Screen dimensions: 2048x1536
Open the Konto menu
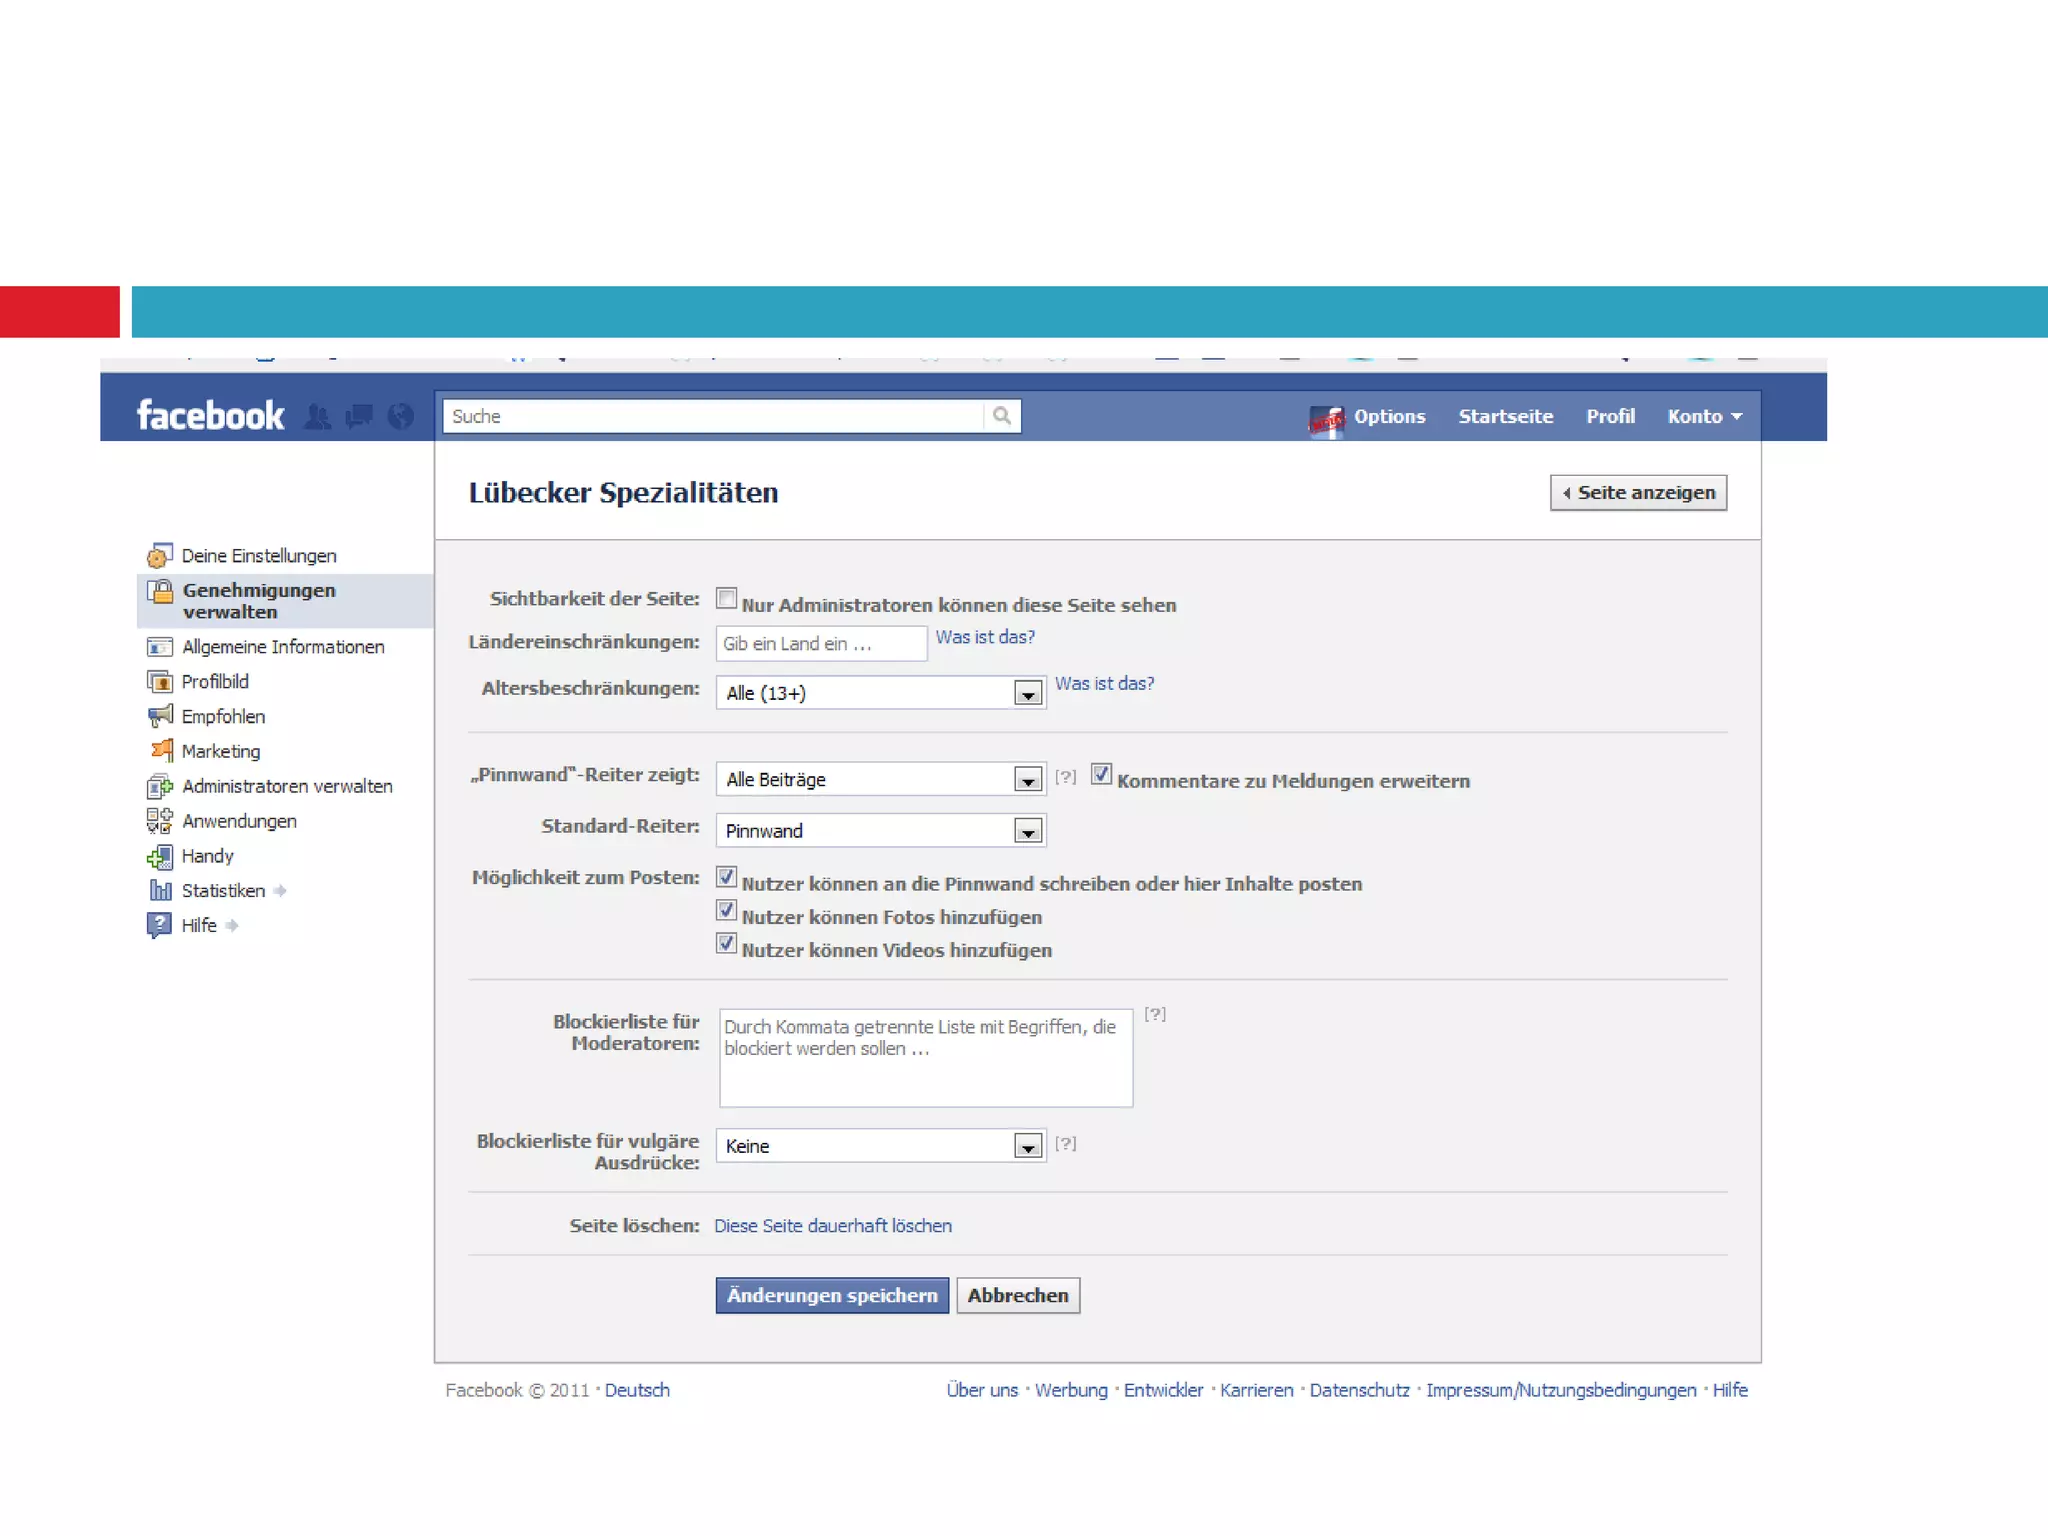(1704, 416)
